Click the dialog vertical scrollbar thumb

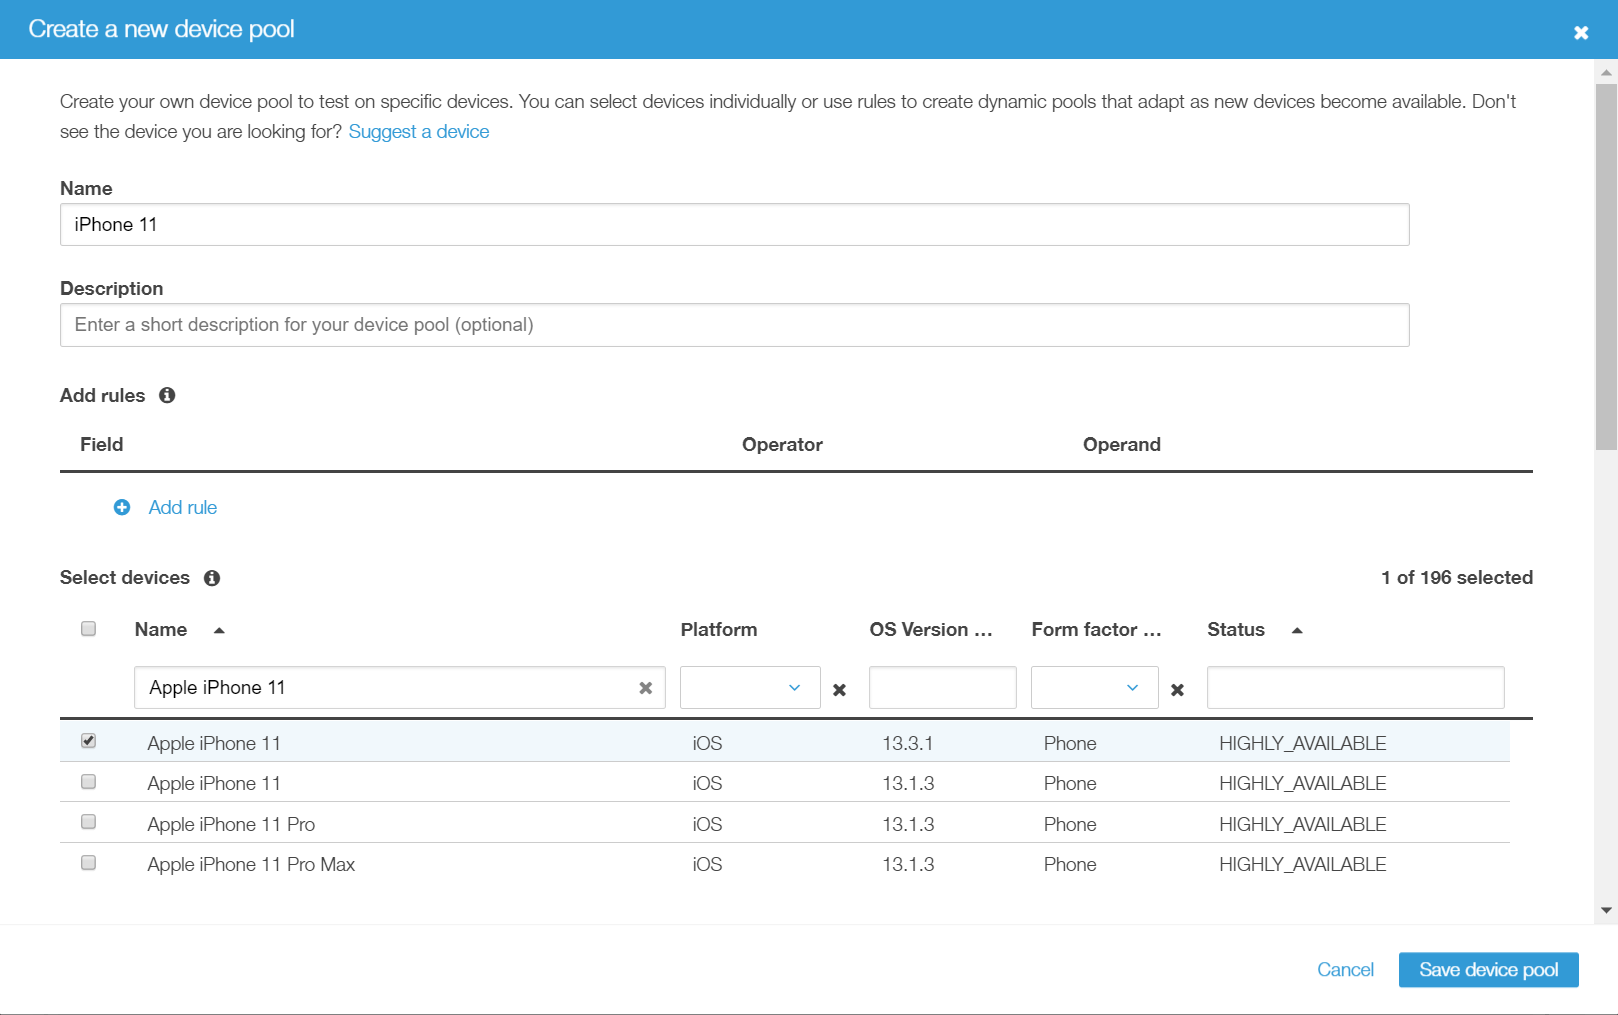pos(1606,266)
